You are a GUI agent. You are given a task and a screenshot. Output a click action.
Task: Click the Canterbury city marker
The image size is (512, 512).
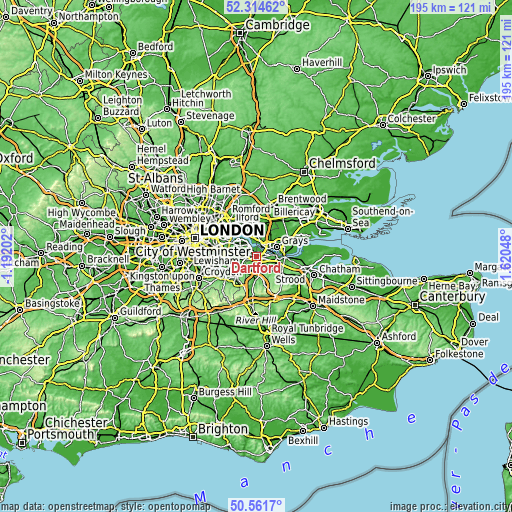[x=415, y=305]
